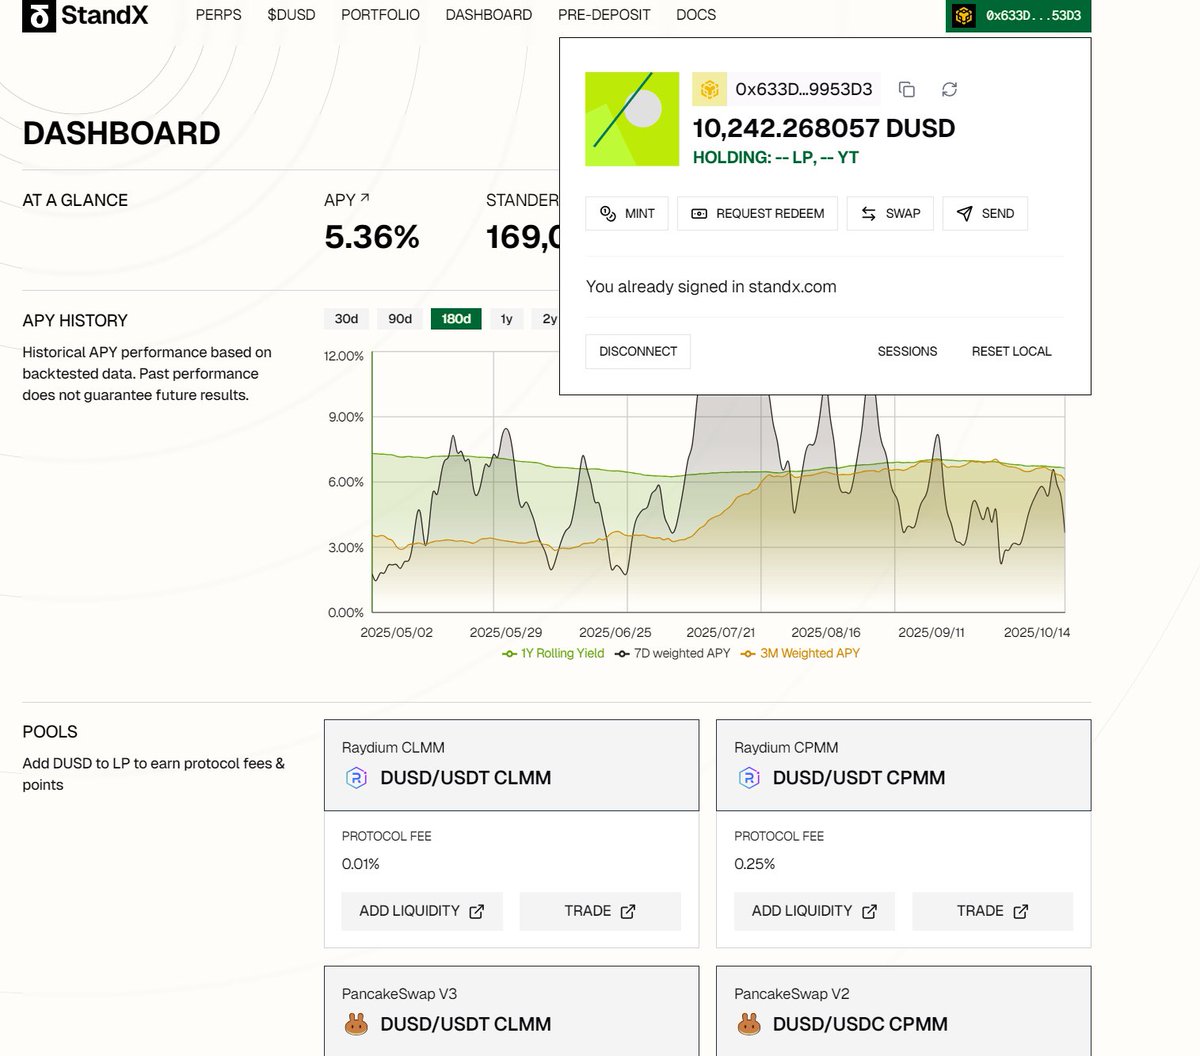Open the Raydium CLMM DUSD/USDT CLMM header
Image resolution: width=1200 pixels, height=1056 pixels.
point(511,765)
